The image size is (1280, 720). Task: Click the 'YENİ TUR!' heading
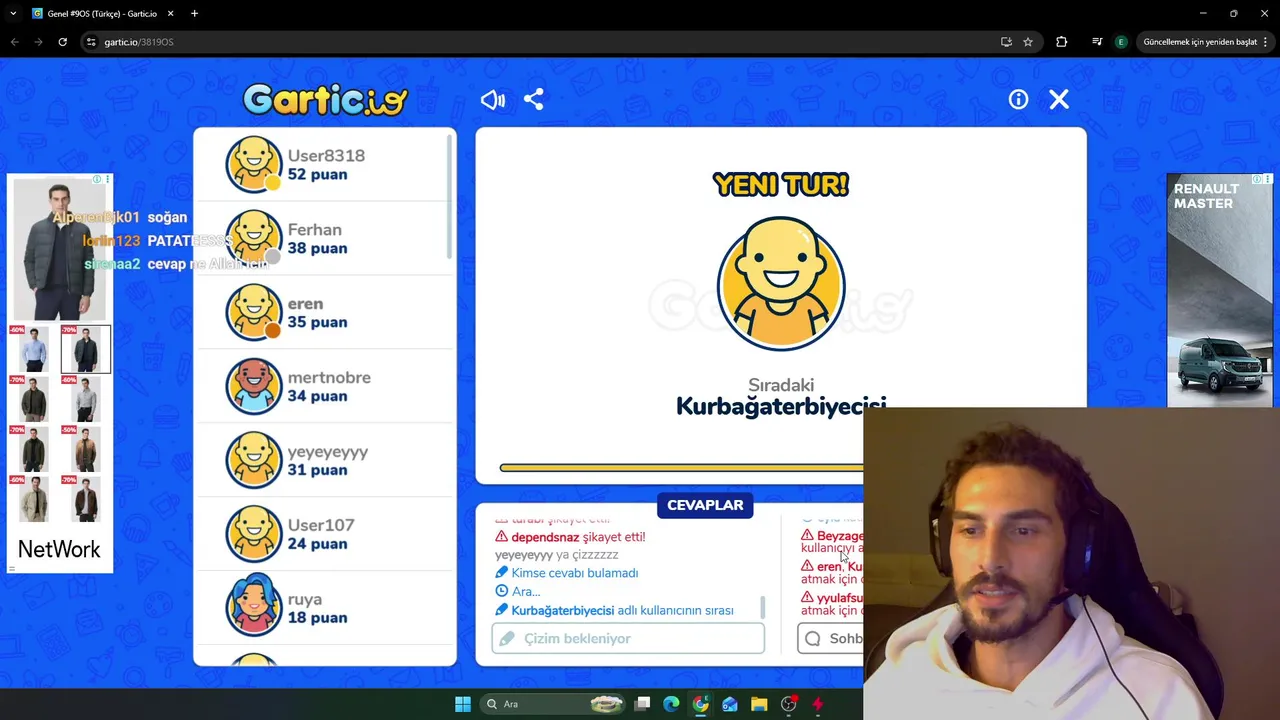(781, 184)
